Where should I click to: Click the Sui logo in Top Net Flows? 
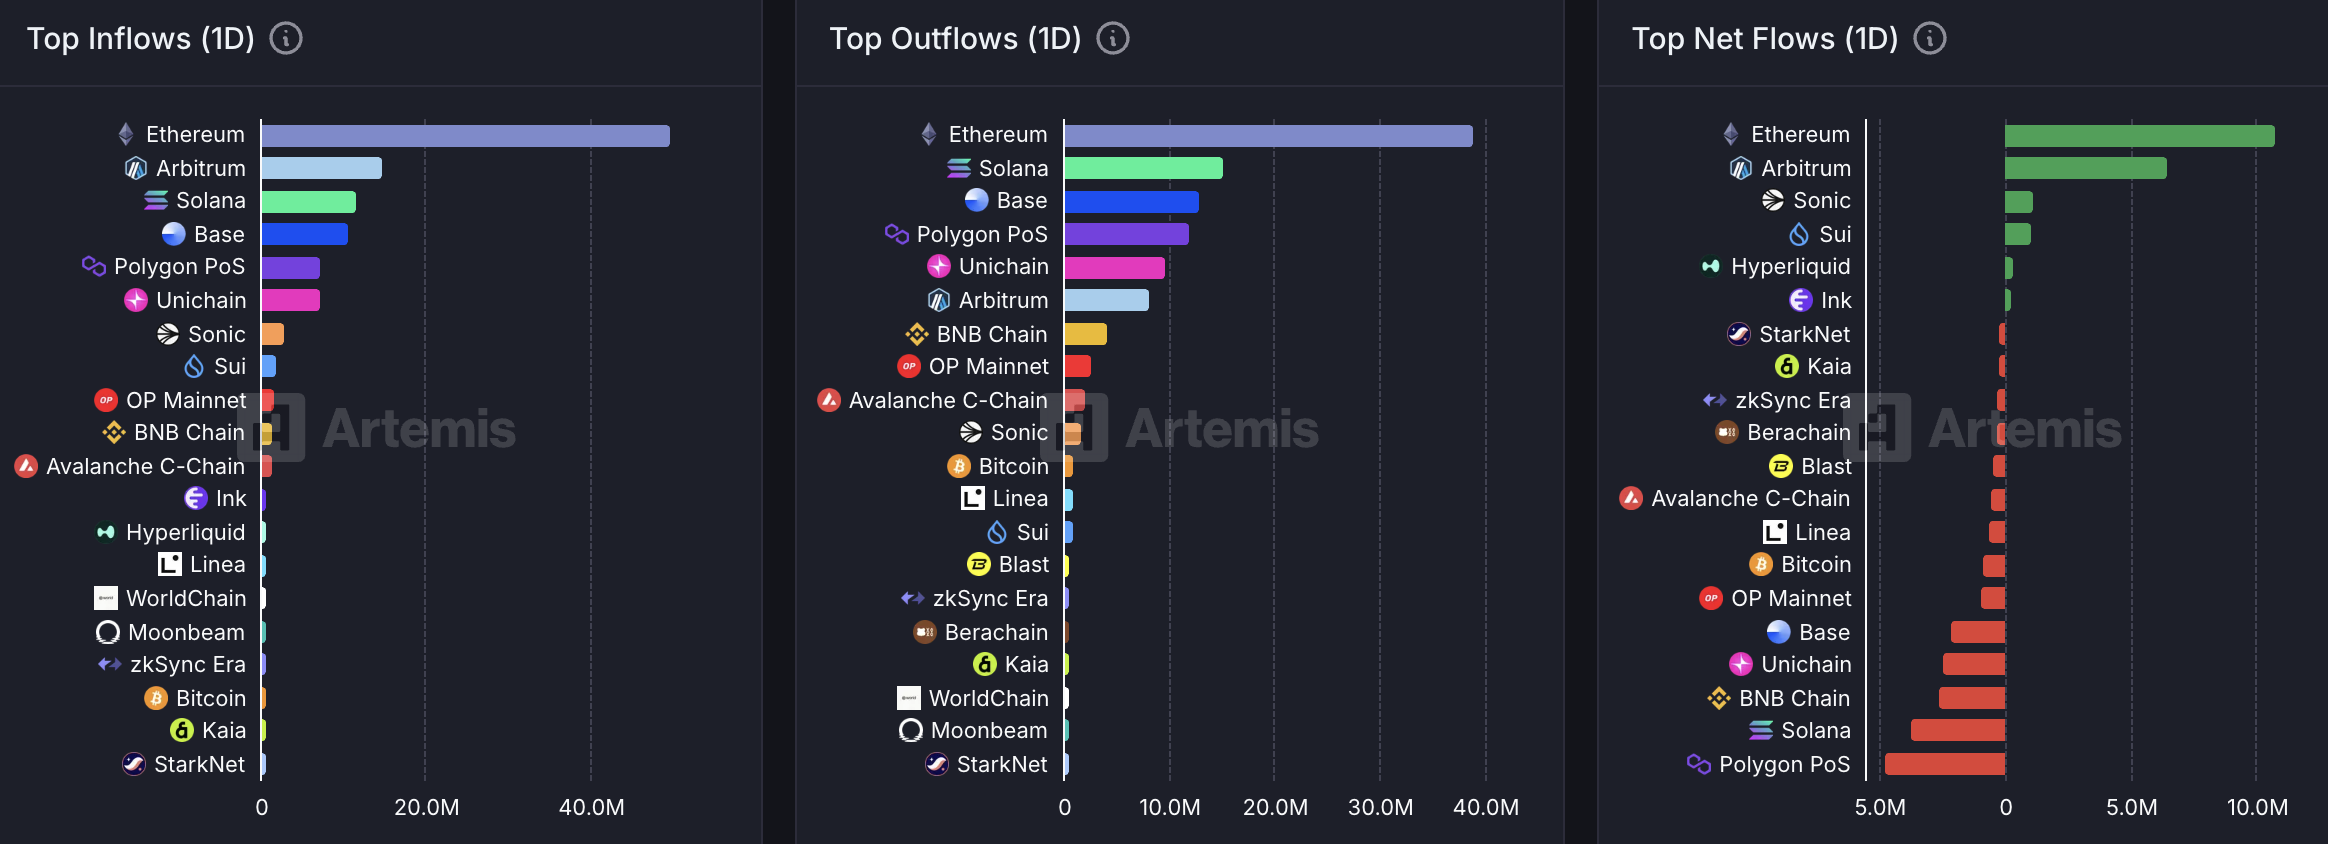tap(1799, 234)
